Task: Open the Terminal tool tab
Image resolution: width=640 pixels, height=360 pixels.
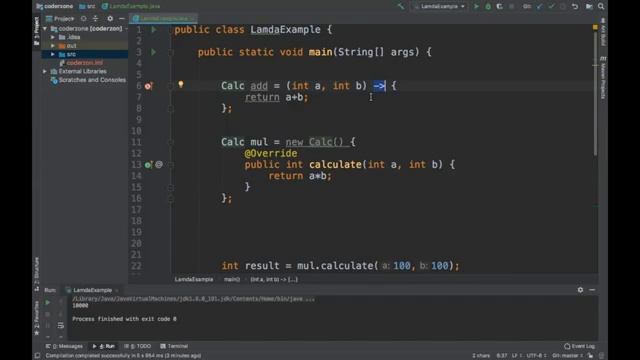Action: pyautogui.click(x=174, y=346)
